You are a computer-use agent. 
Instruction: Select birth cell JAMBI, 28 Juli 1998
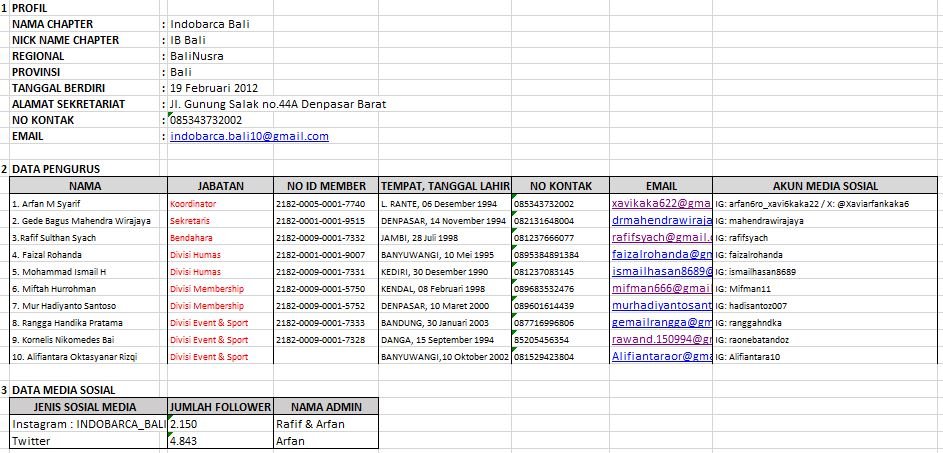coord(445,237)
